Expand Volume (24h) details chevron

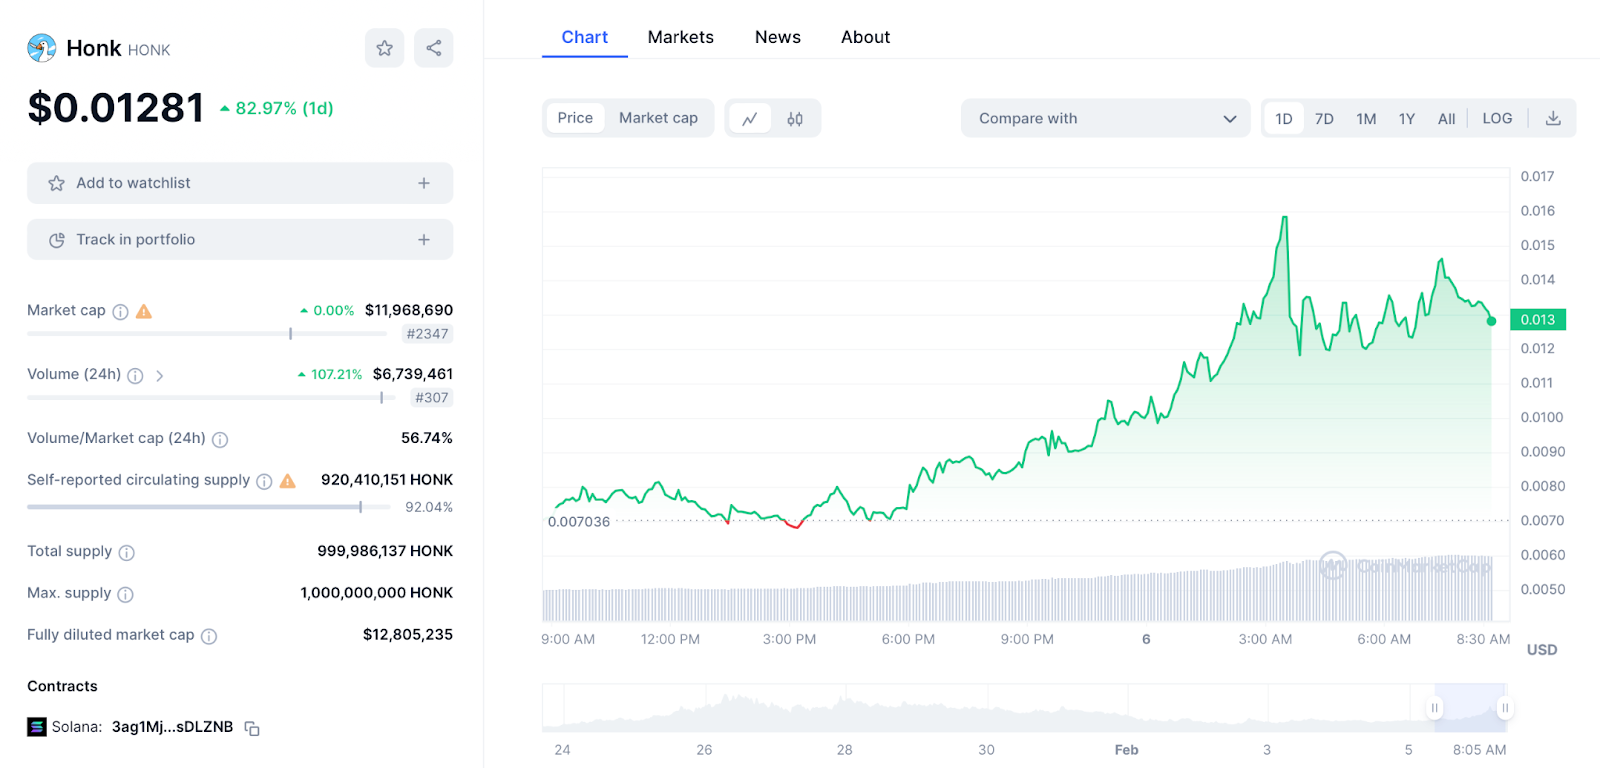click(x=159, y=376)
